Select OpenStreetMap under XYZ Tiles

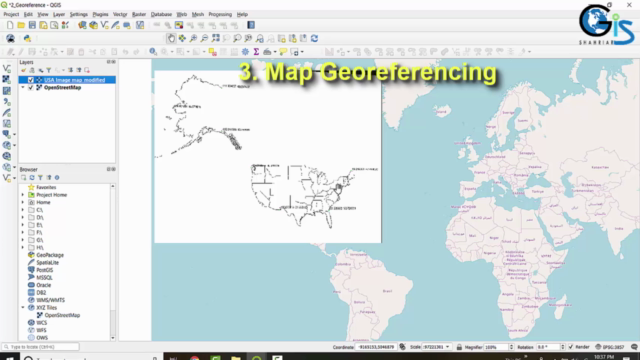(x=62, y=315)
